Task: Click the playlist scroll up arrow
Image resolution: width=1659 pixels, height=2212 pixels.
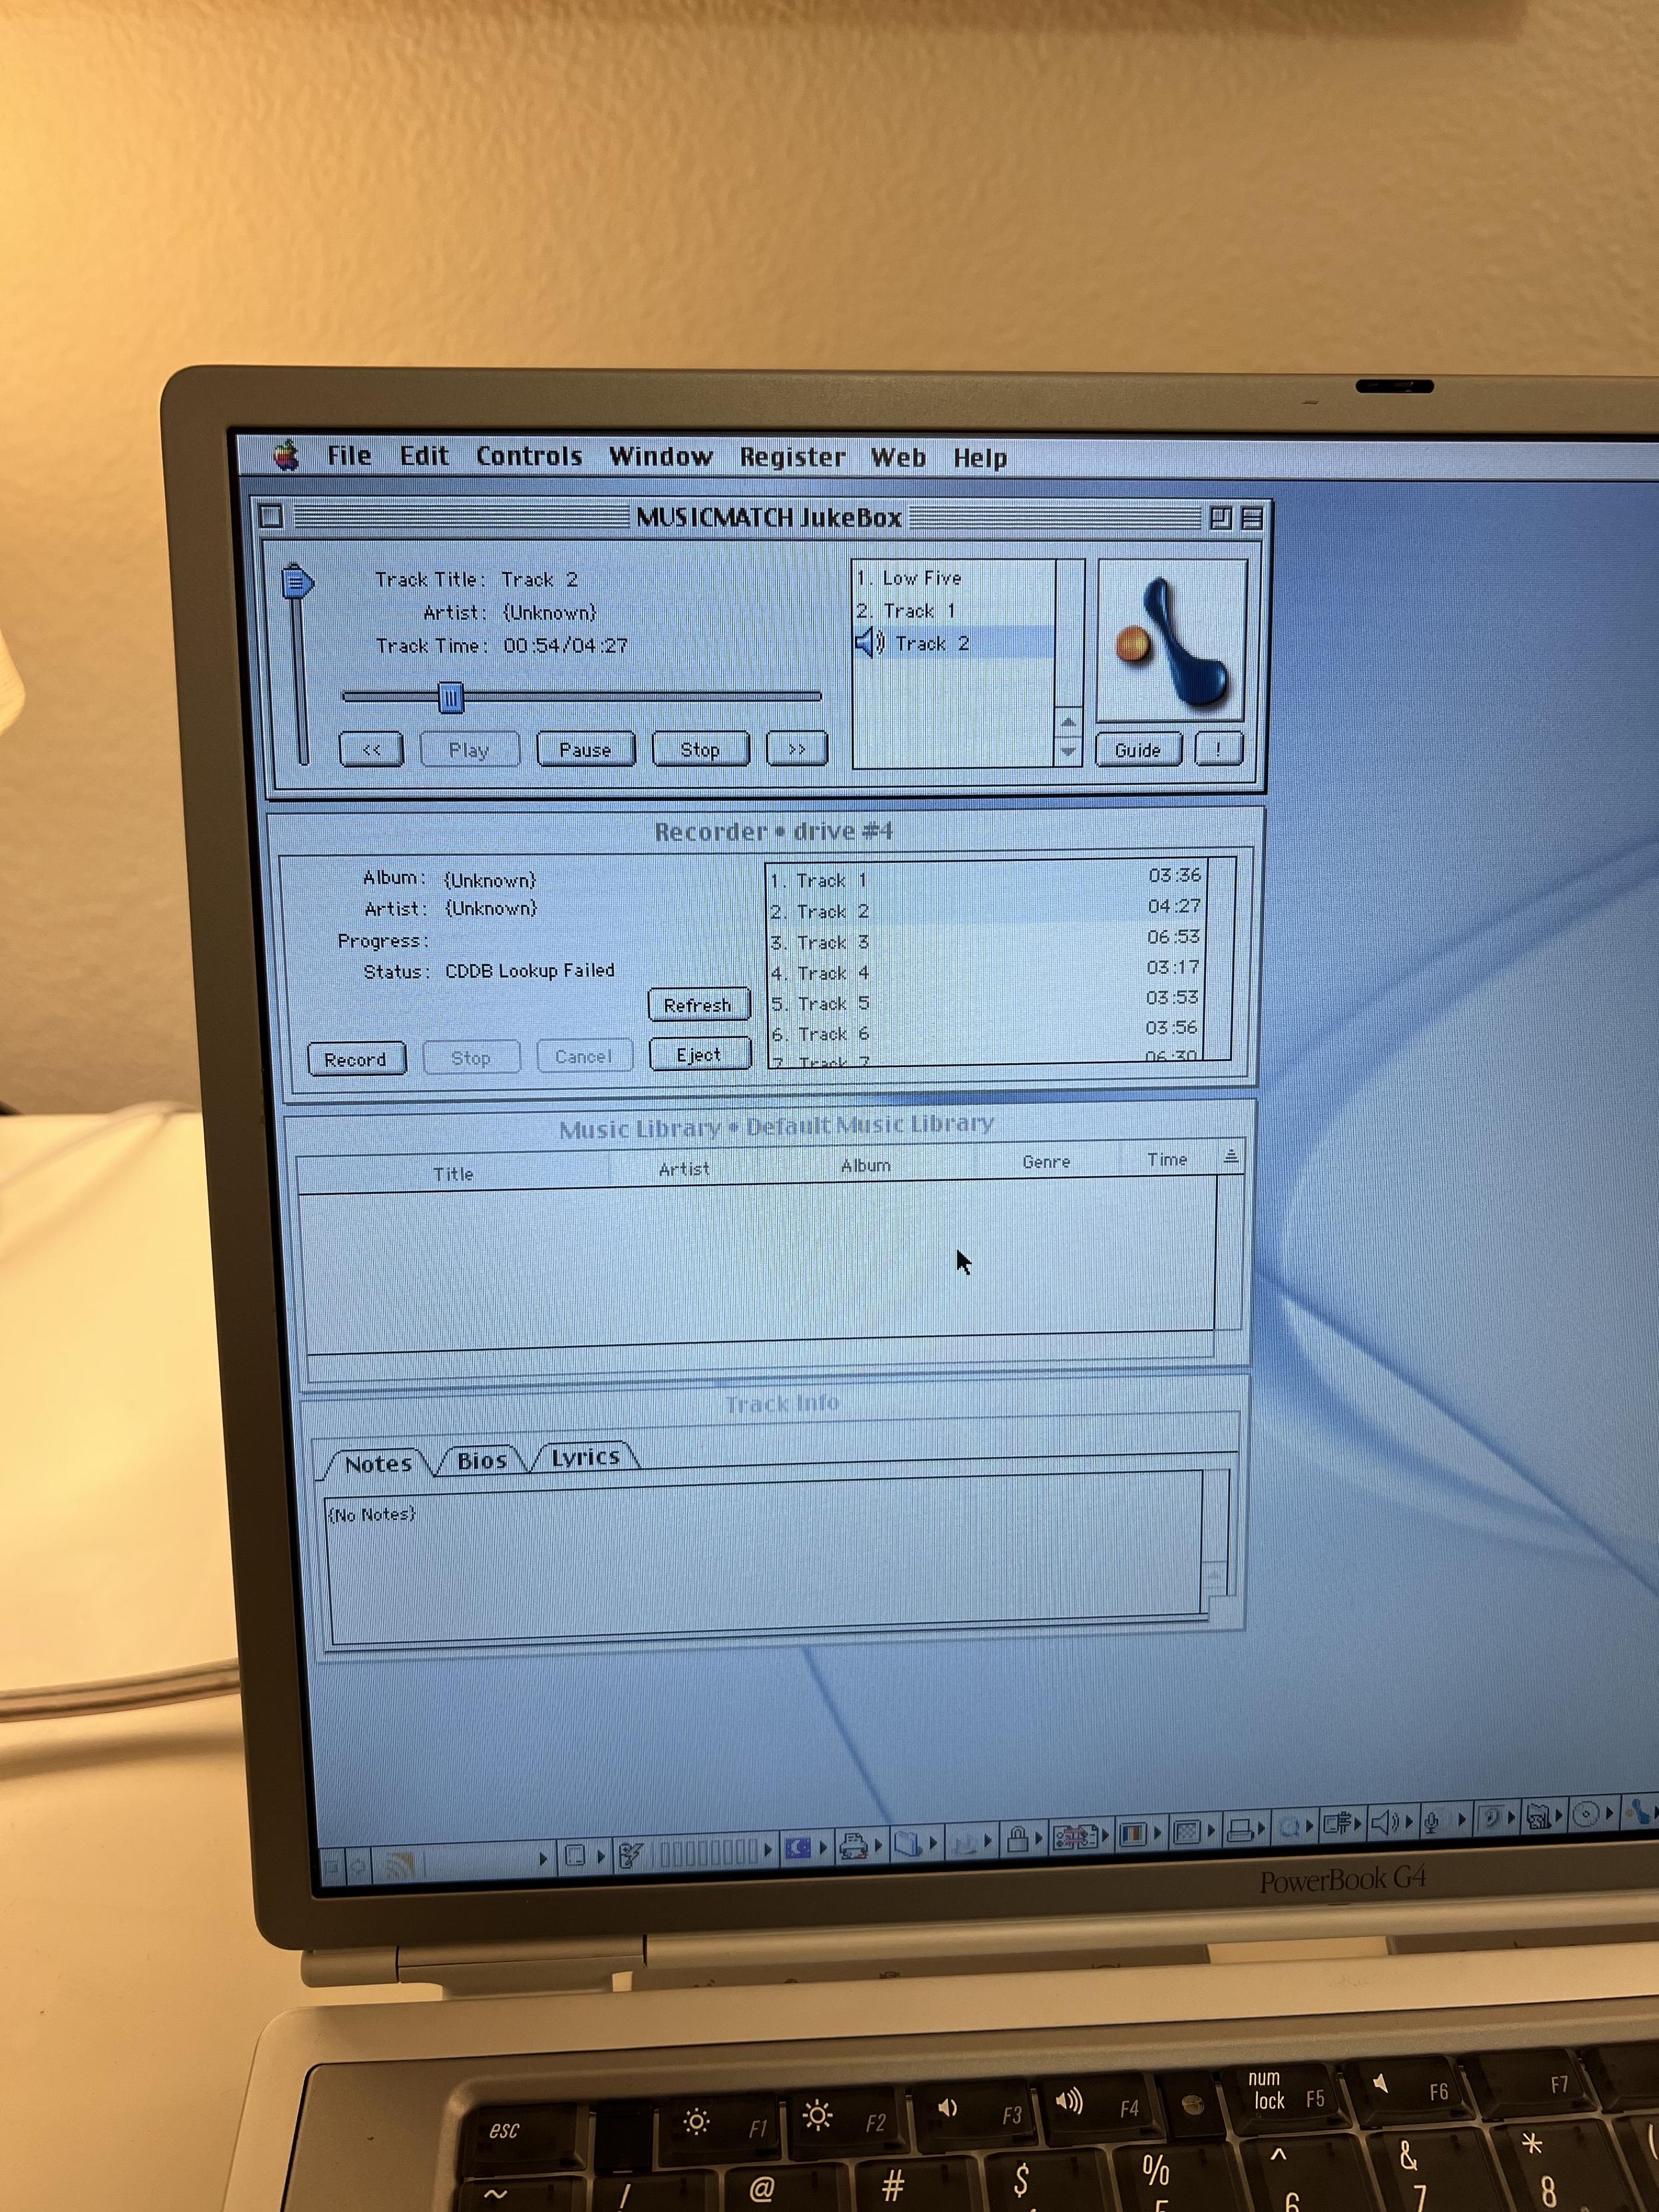Action: (1068, 722)
